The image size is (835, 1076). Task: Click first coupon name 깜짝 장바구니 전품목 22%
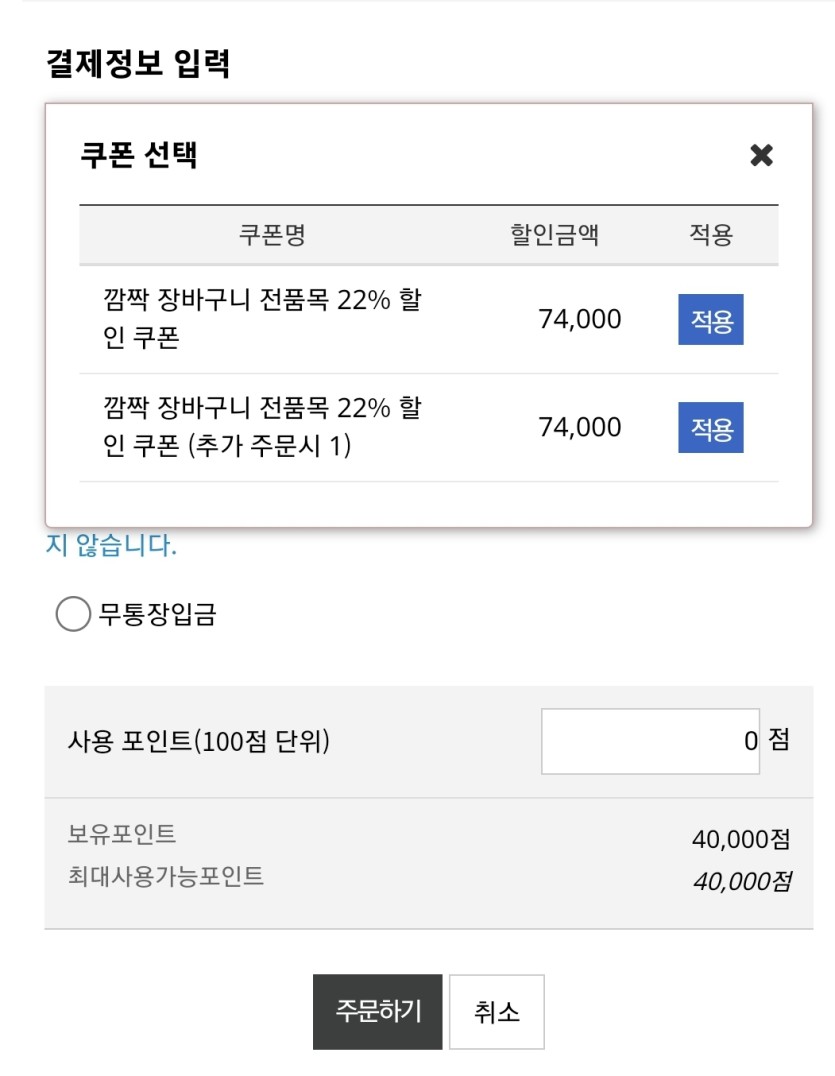pos(262,318)
